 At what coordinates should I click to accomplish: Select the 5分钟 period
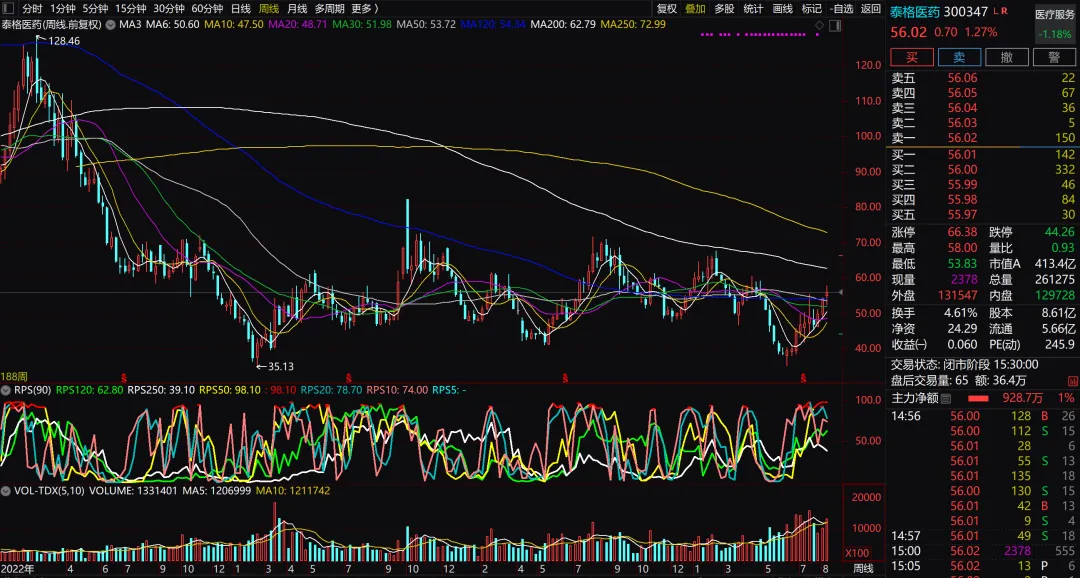tap(95, 9)
